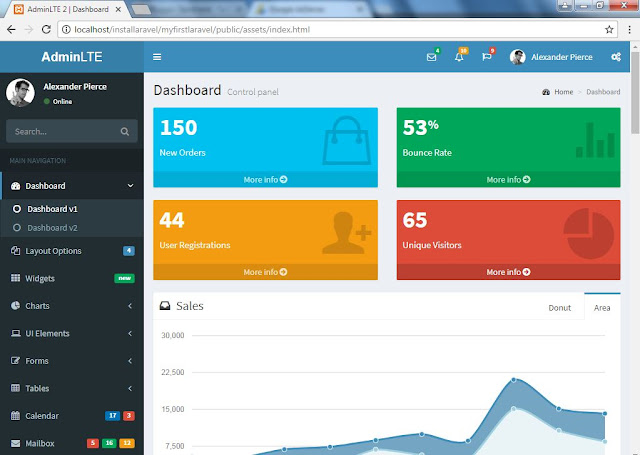Click the Tables grid icon in sidebar
This screenshot has width=640, height=455.
click(16, 388)
